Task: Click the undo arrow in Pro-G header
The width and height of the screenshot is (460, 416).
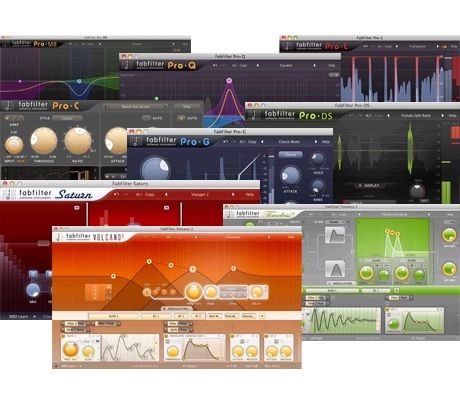Action: [226, 142]
